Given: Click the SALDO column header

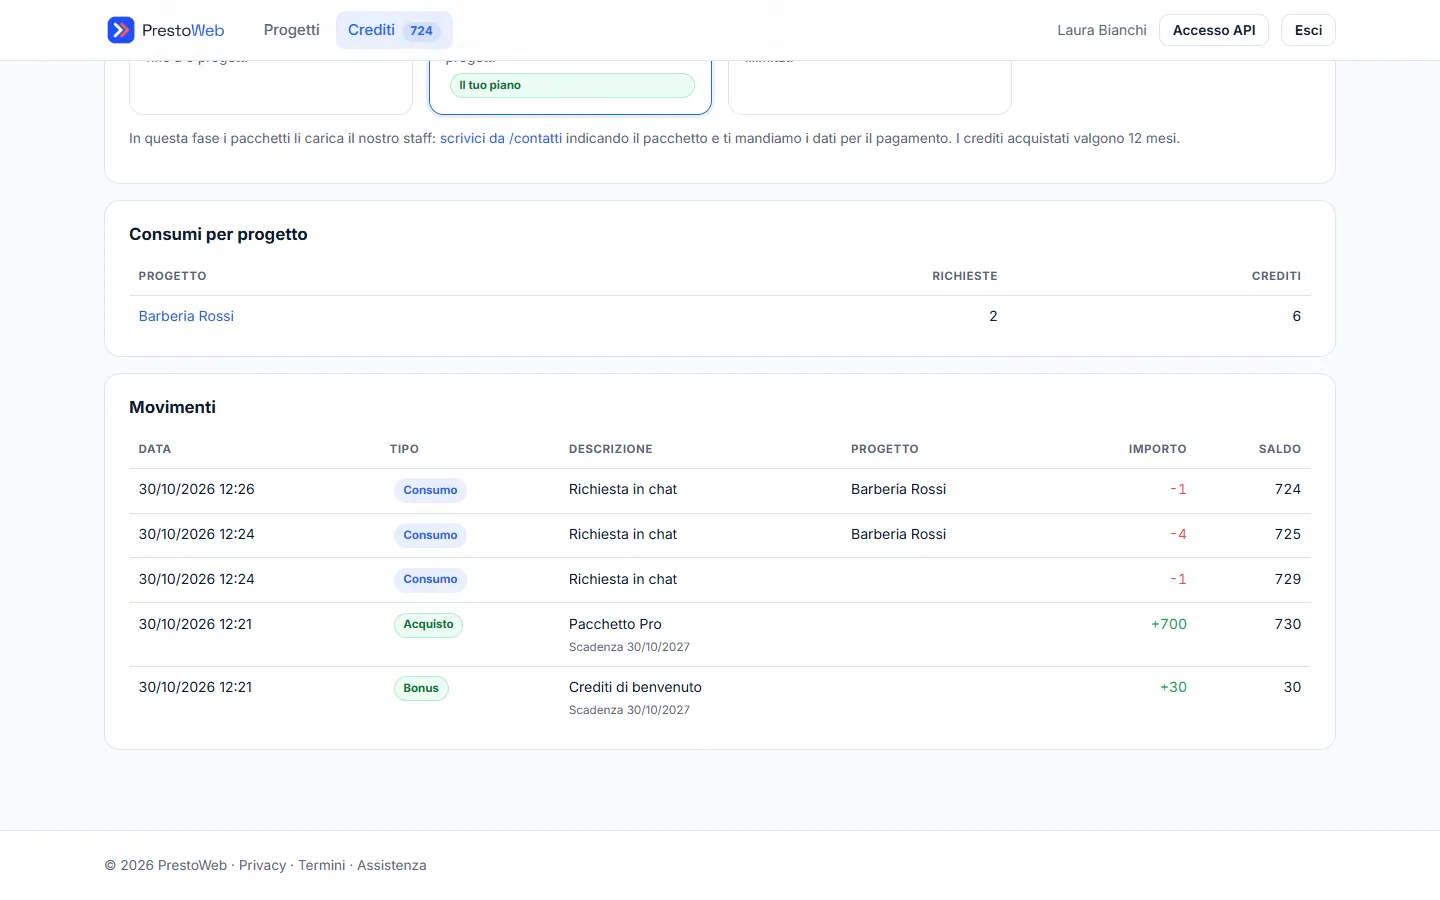Looking at the screenshot, I should pyautogui.click(x=1280, y=449).
